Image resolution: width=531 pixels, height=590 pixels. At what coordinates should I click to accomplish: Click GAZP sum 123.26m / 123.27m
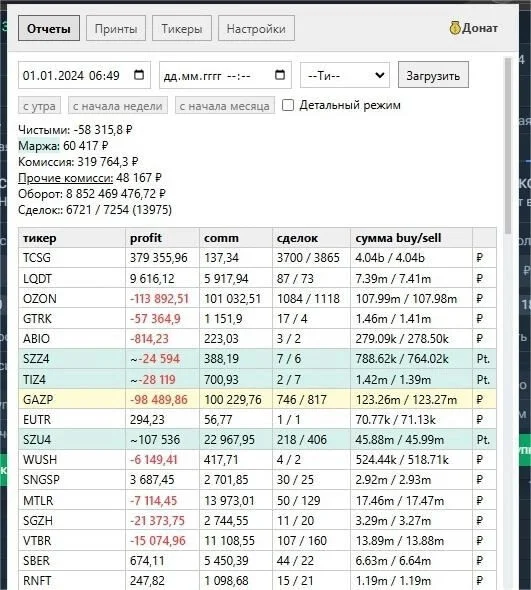(406, 399)
